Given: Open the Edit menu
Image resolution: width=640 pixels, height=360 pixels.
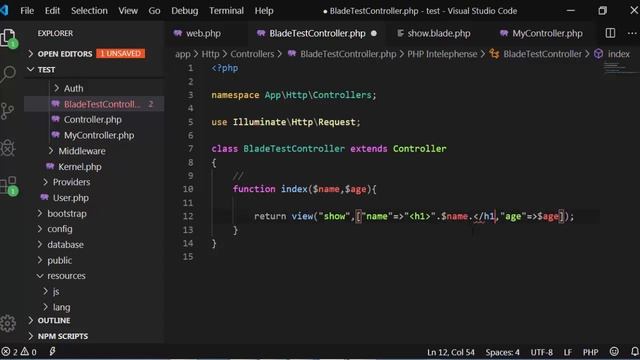Looking at the screenshot, I should pos(52,11).
